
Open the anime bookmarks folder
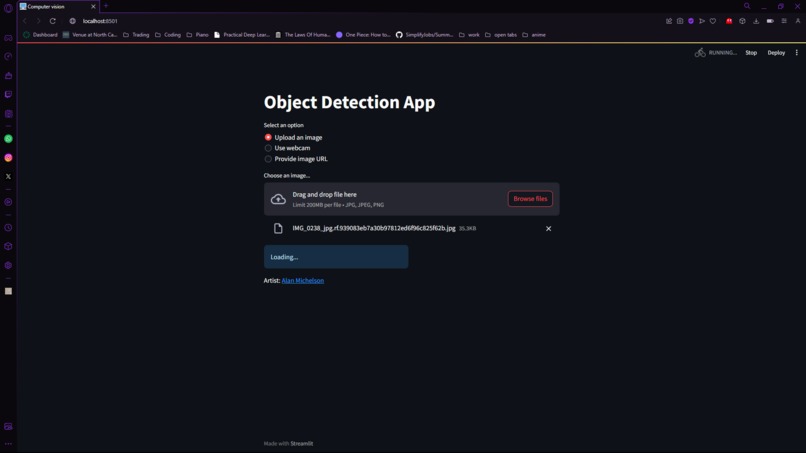point(534,35)
